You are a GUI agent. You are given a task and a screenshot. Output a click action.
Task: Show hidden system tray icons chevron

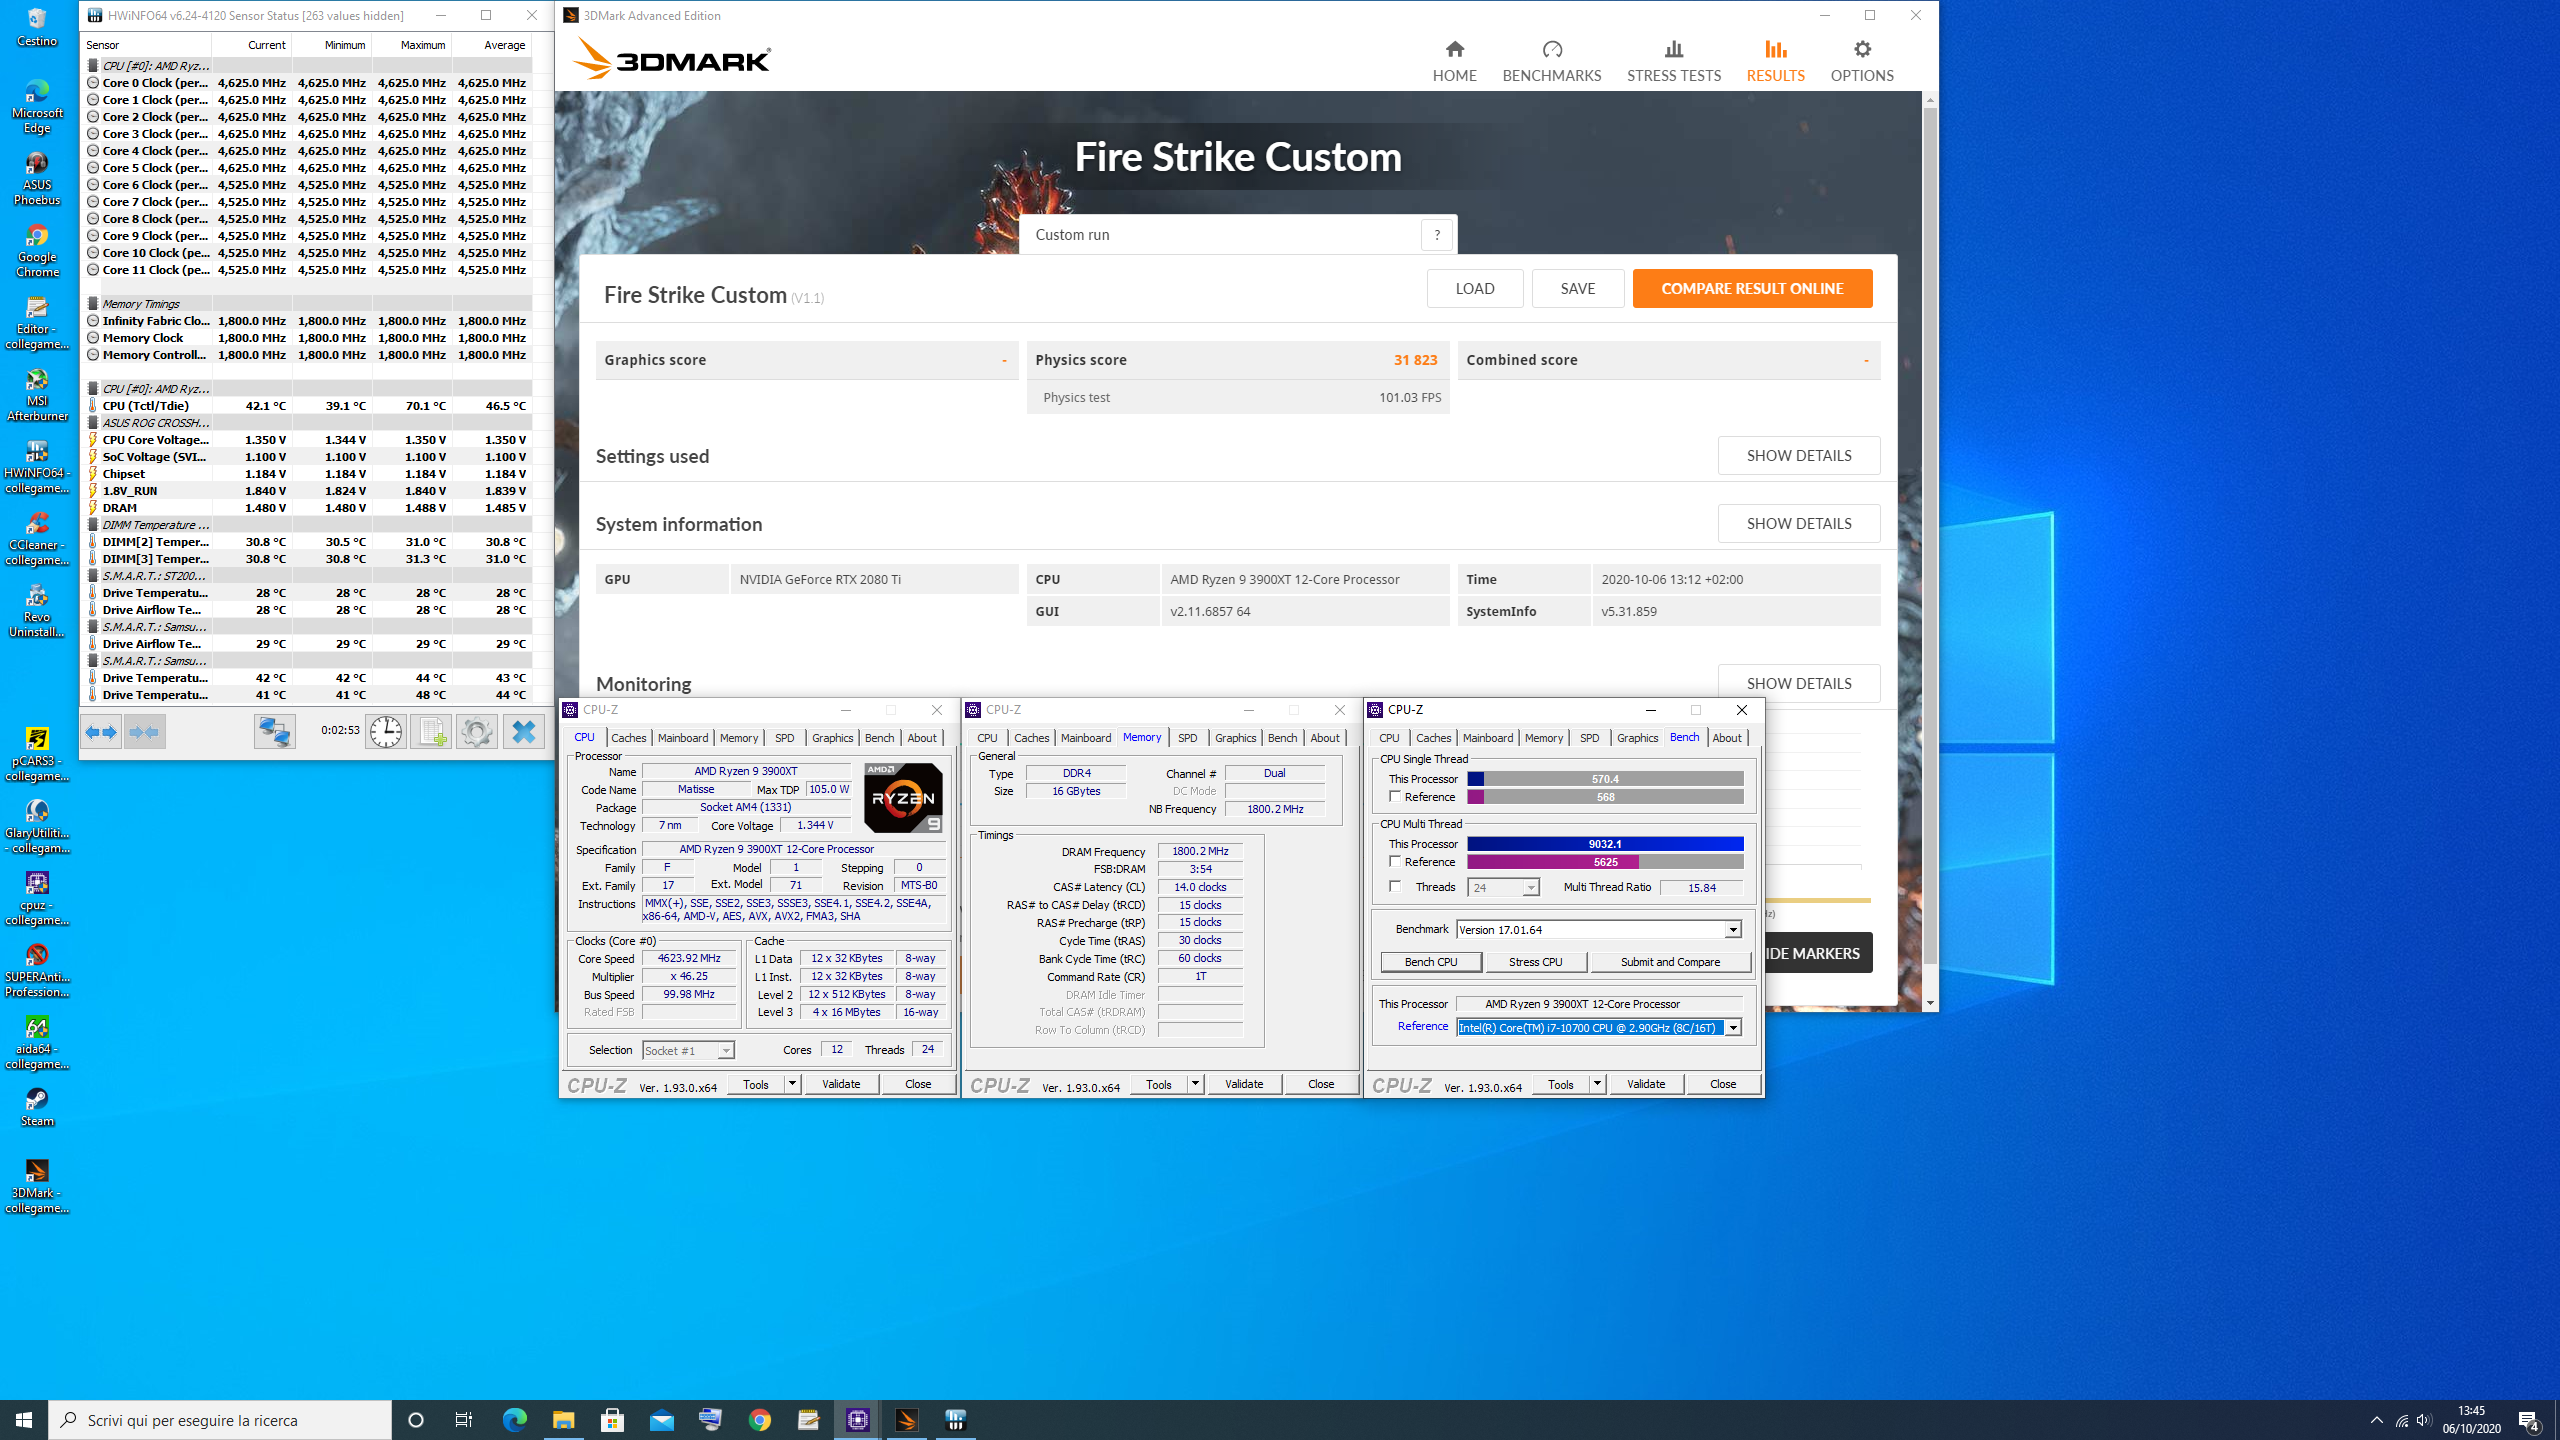click(x=2377, y=1420)
